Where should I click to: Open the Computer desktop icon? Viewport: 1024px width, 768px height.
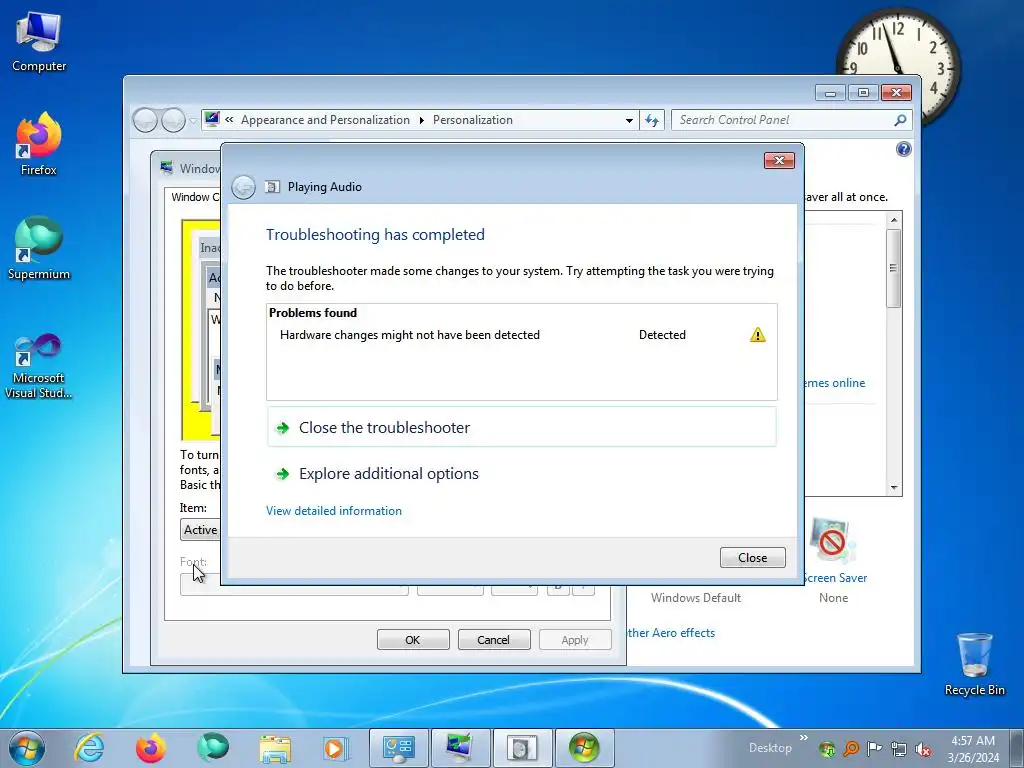pos(39,42)
